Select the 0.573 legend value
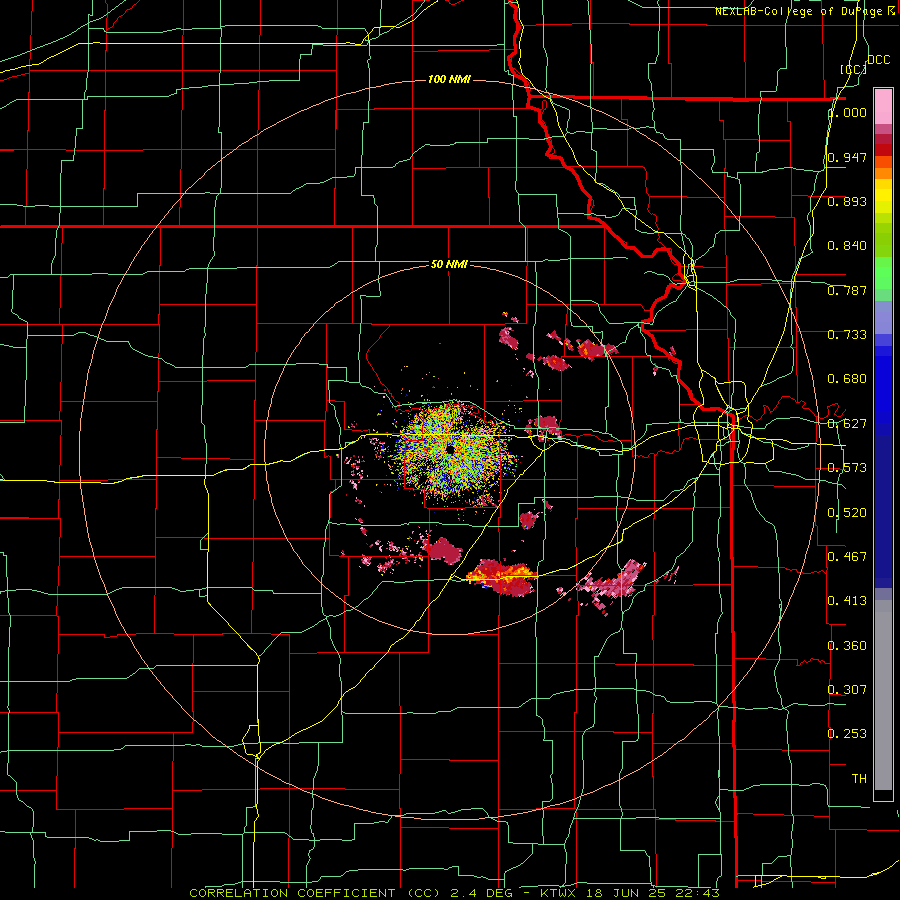900x900 pixels. 847,468
